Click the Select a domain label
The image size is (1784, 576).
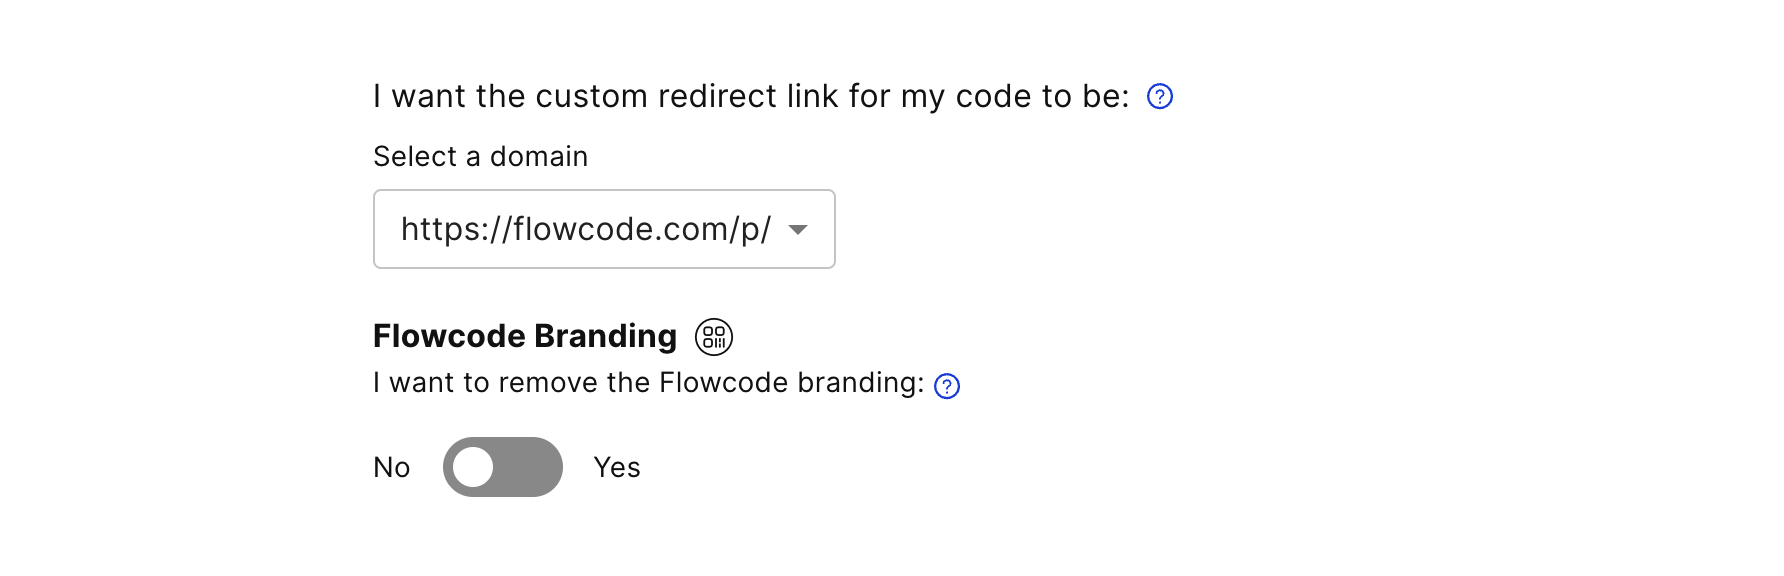pos(480,156)
